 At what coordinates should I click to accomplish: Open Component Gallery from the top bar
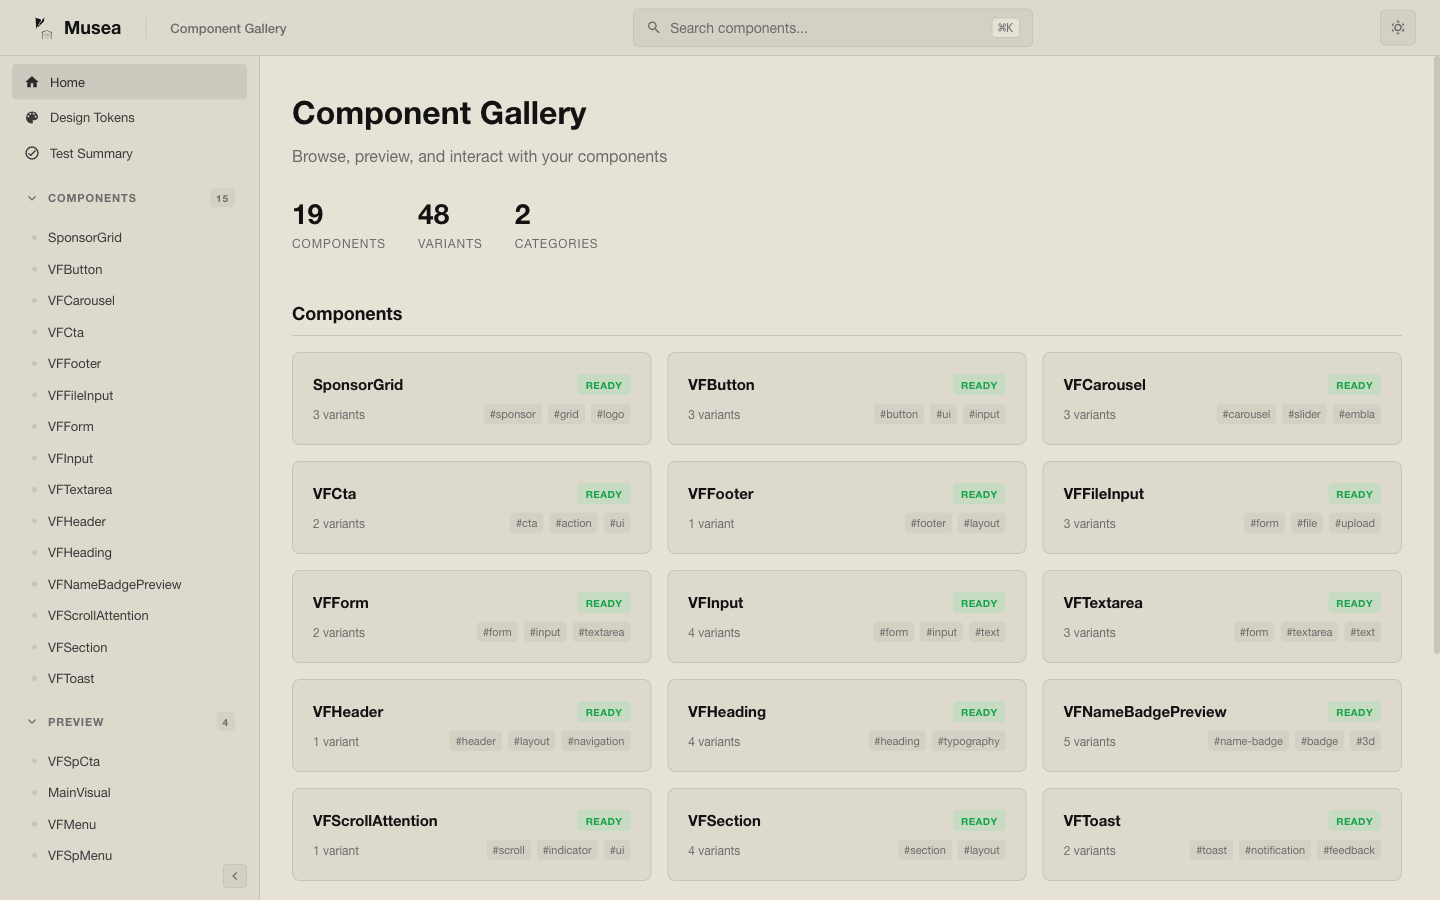click(228, 28)
